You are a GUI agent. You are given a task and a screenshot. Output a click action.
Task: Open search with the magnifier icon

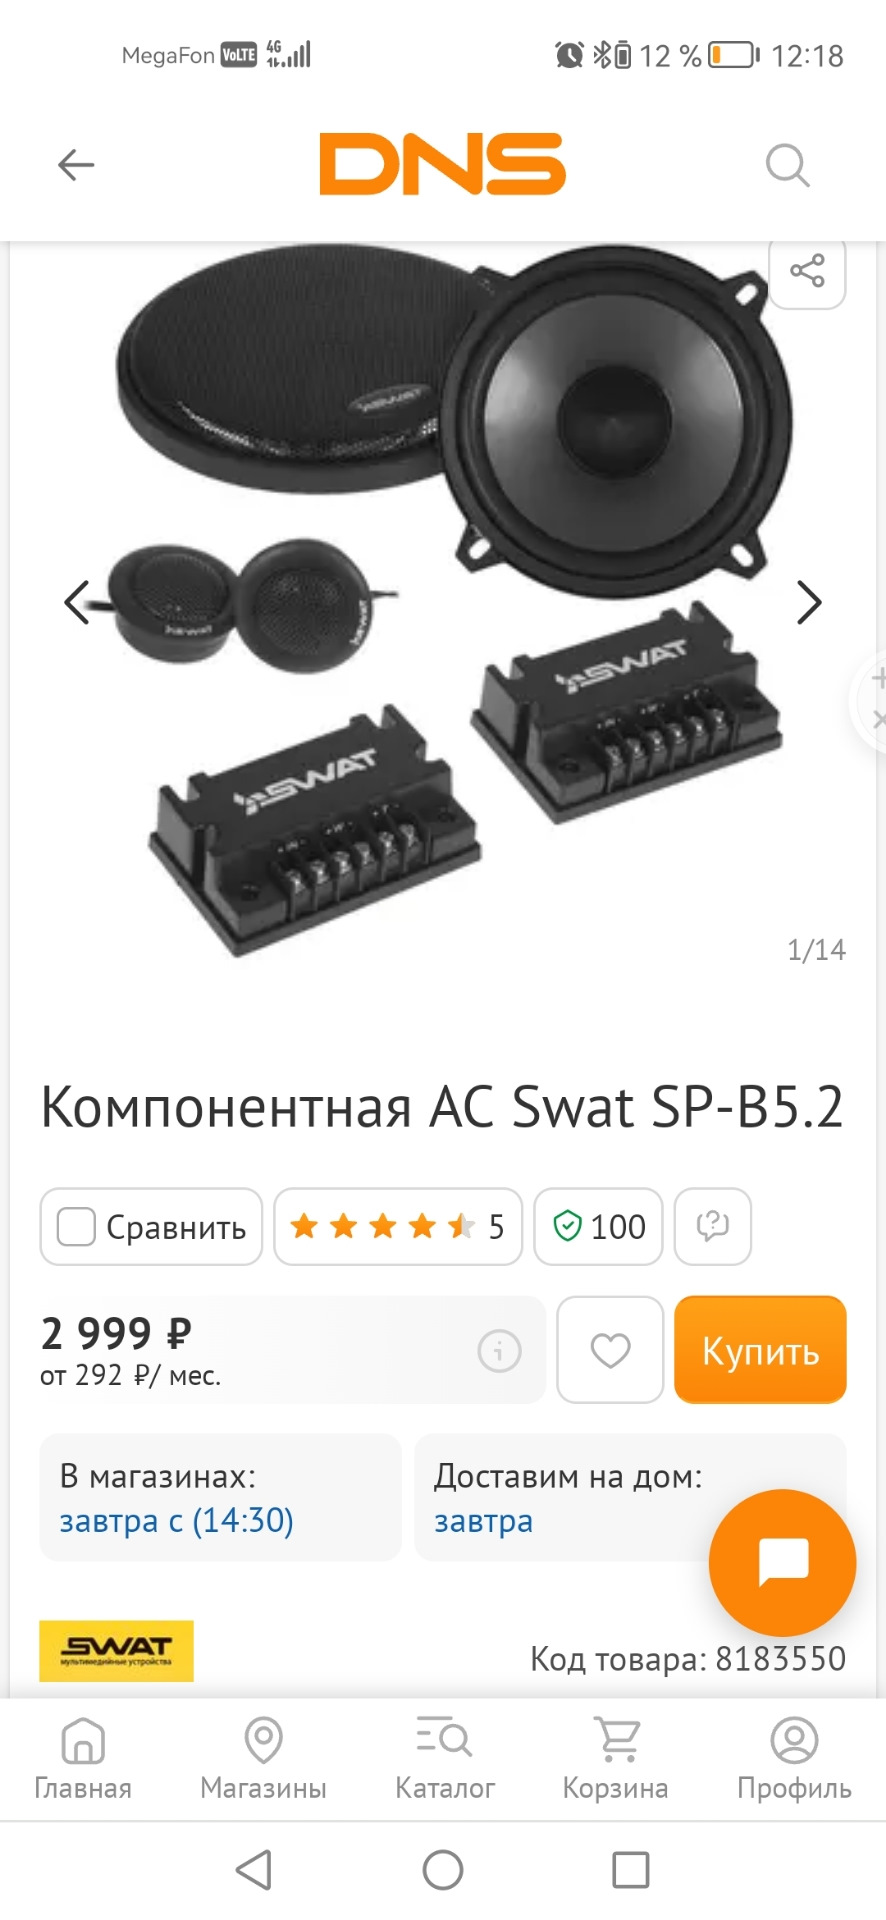pyautogui.click(x=788, y=165)
